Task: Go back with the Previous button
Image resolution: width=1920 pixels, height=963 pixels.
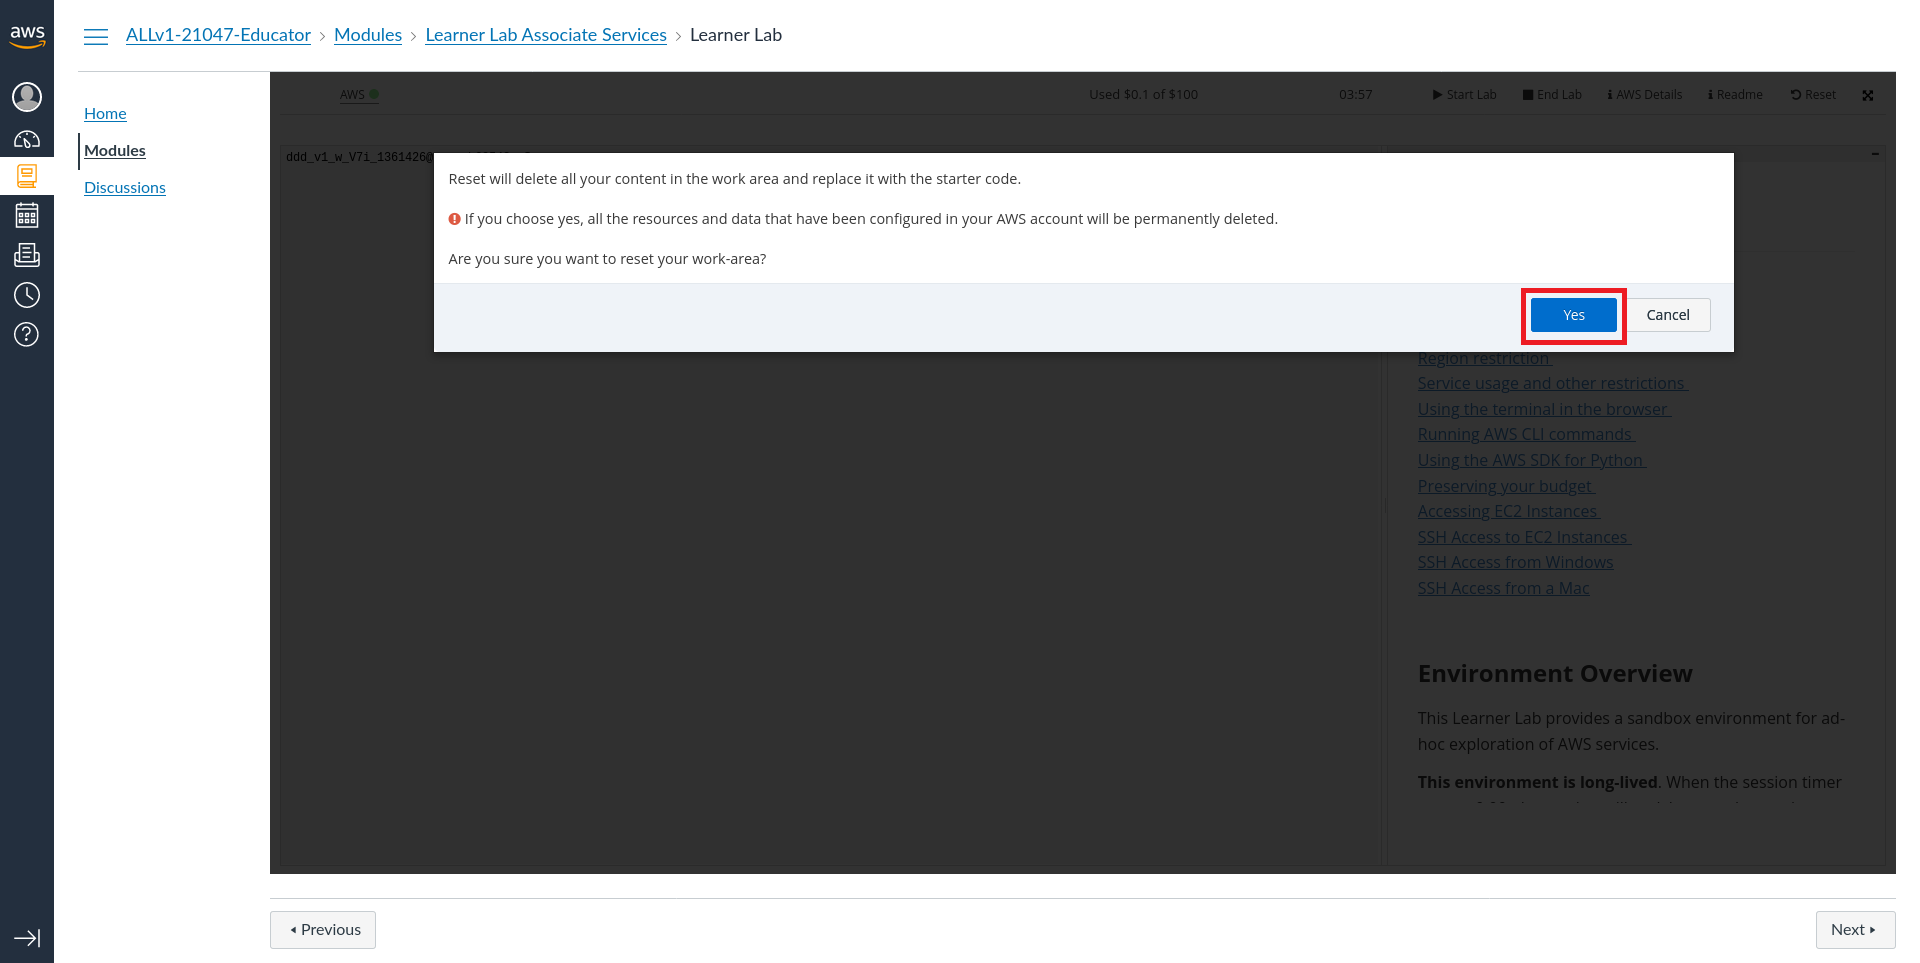Action: point(323,930)
